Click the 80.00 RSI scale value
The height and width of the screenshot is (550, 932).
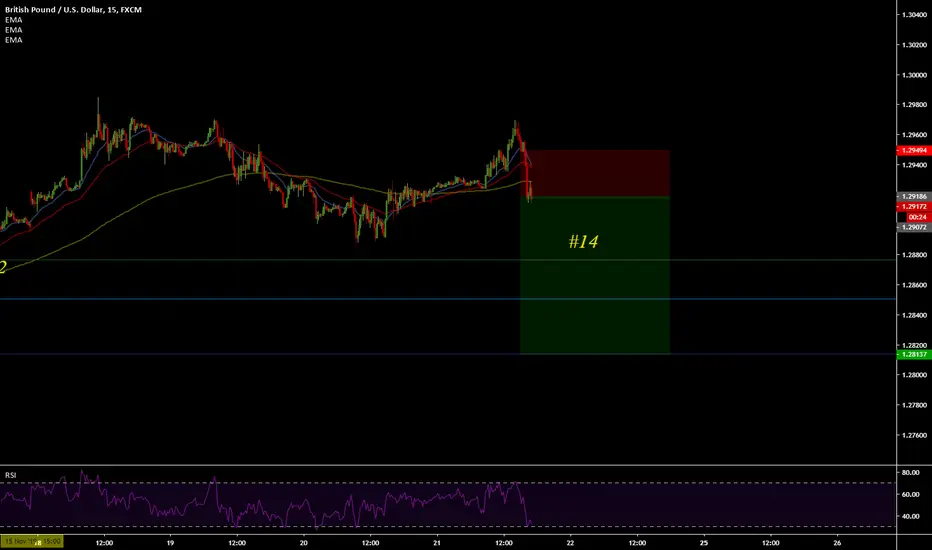(x=911, y=473)
